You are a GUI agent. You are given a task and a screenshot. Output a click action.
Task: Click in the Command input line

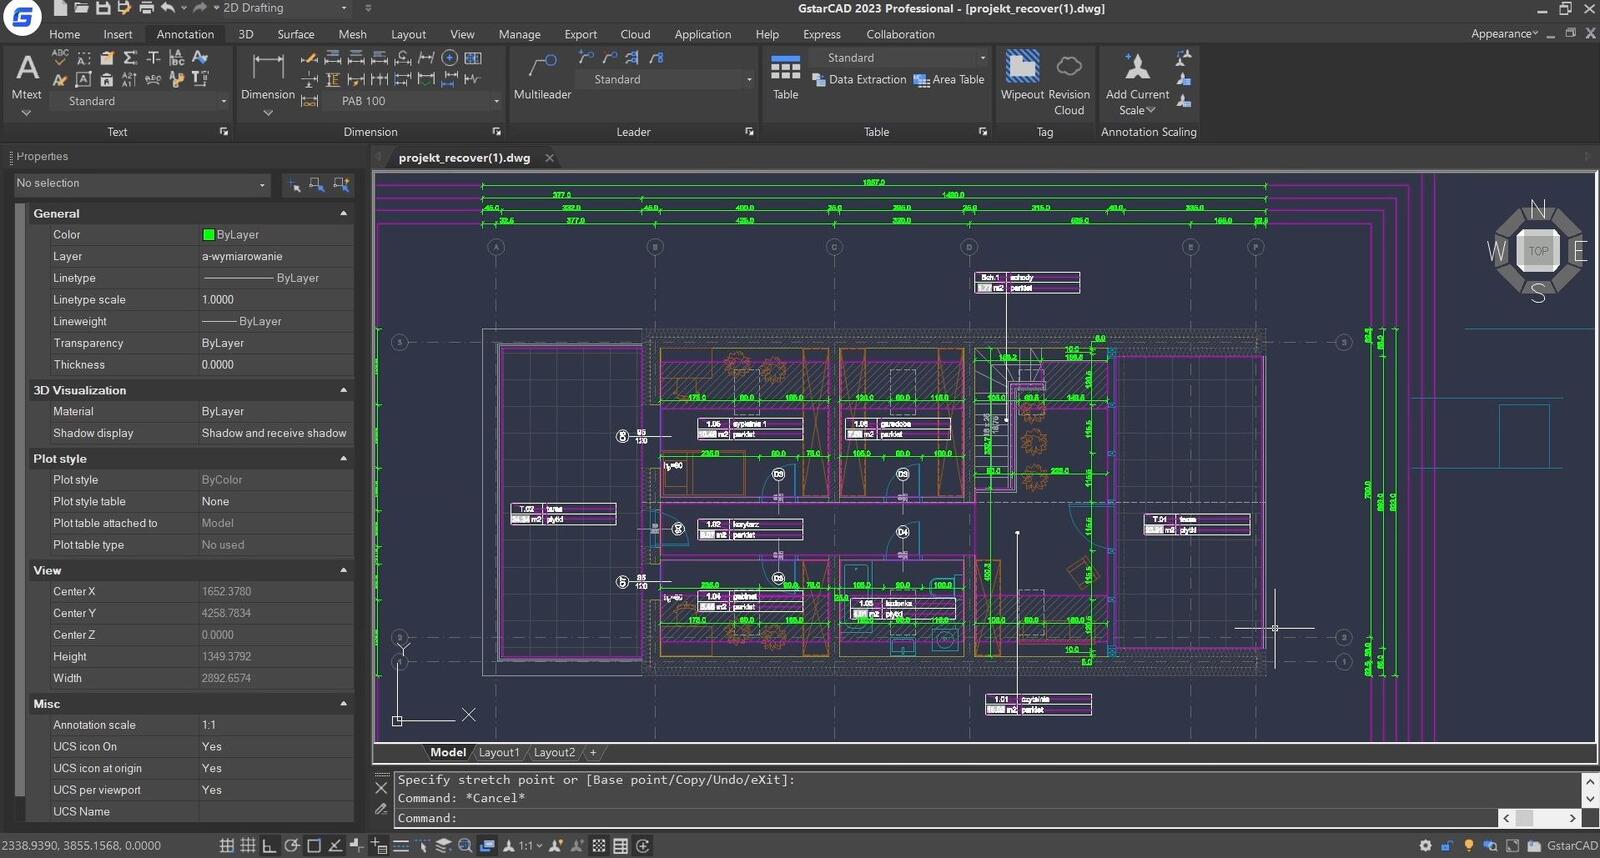(x=900, y=818)
